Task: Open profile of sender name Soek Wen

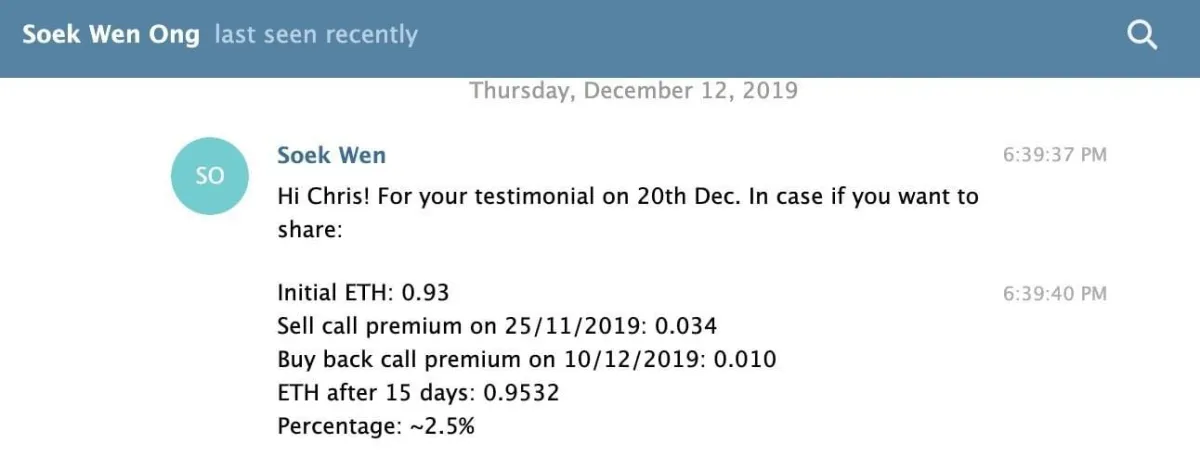Action: tap(331, 156)
